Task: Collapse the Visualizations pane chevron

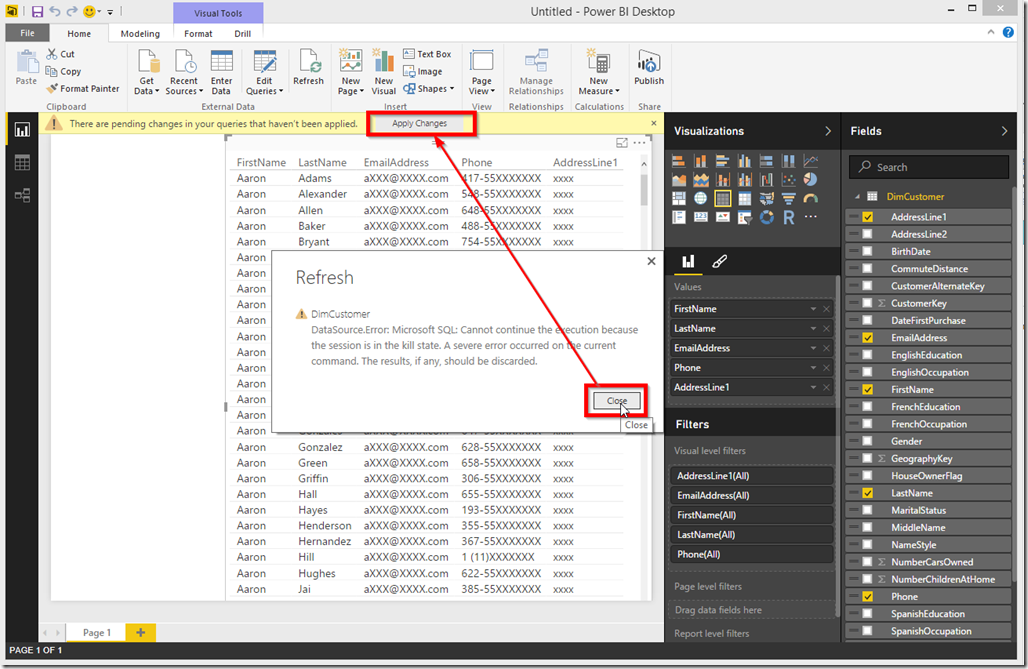Action: pos(828,131)
